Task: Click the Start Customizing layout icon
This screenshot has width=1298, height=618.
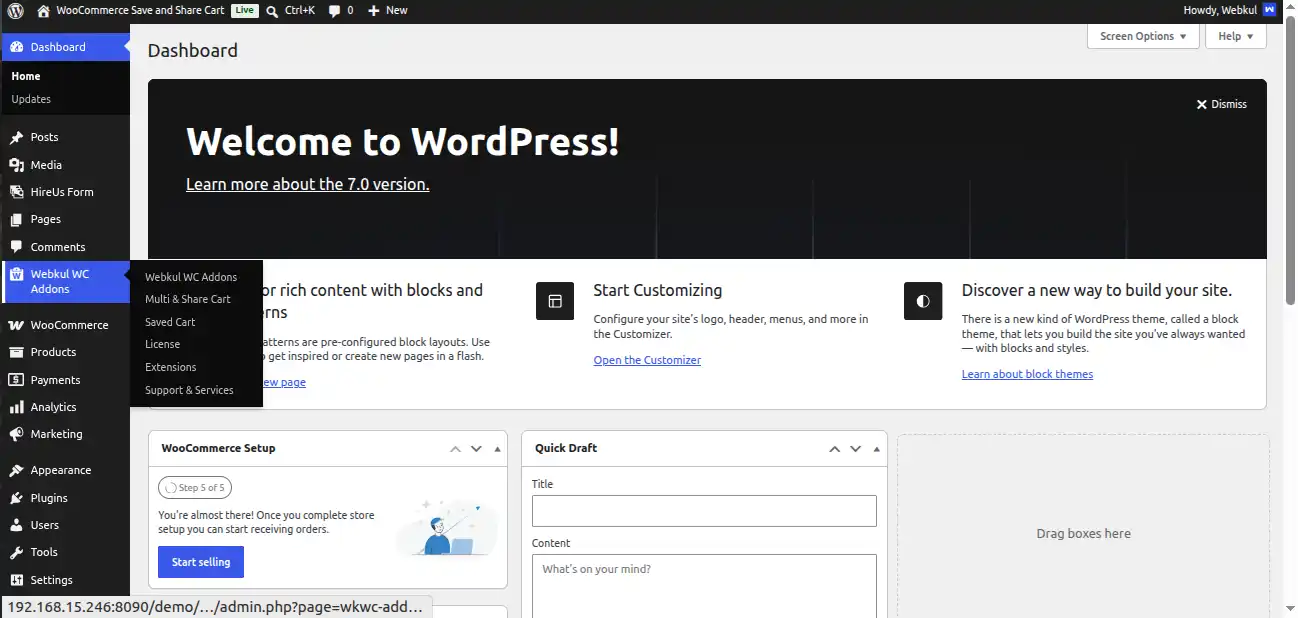Action: (555, 301)
